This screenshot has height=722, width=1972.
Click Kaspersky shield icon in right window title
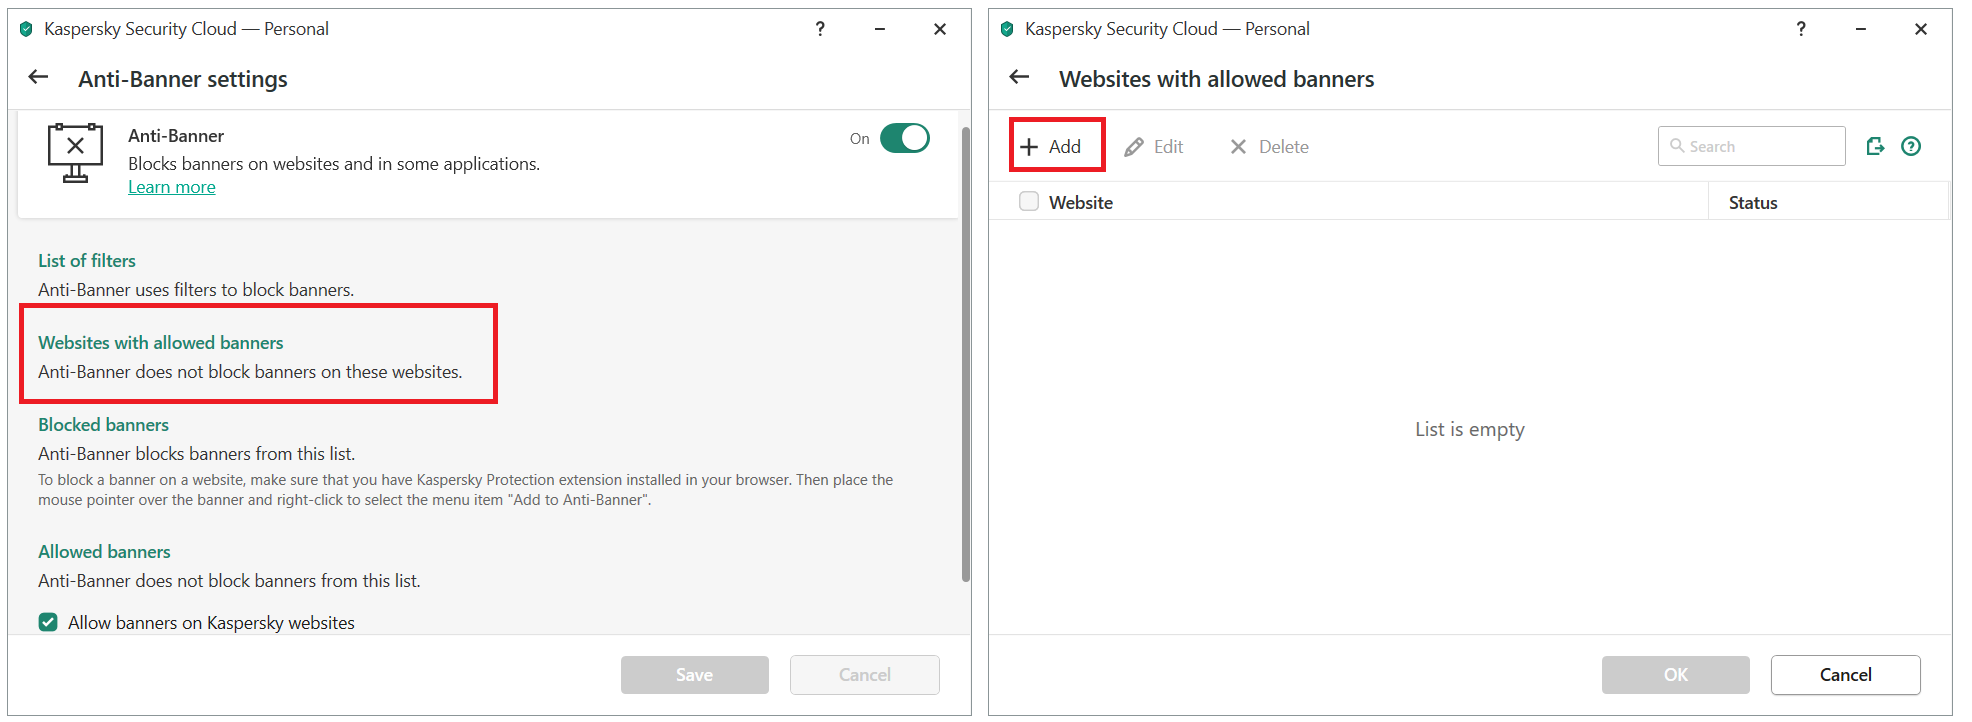click(x=1007, y=29)
